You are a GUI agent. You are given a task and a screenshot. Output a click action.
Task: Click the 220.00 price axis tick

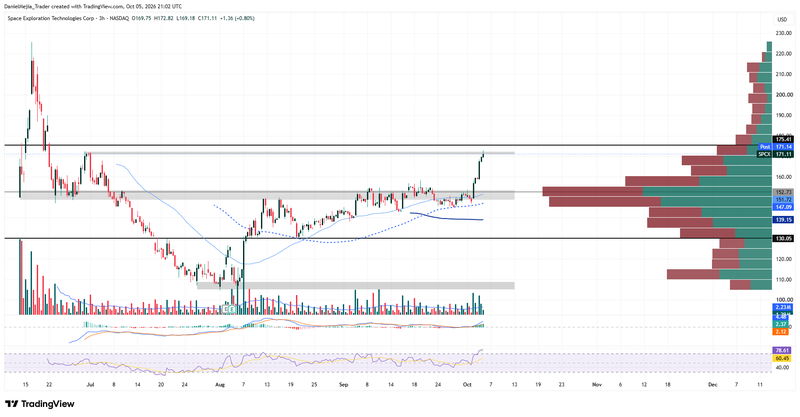(x=784, y=54)
